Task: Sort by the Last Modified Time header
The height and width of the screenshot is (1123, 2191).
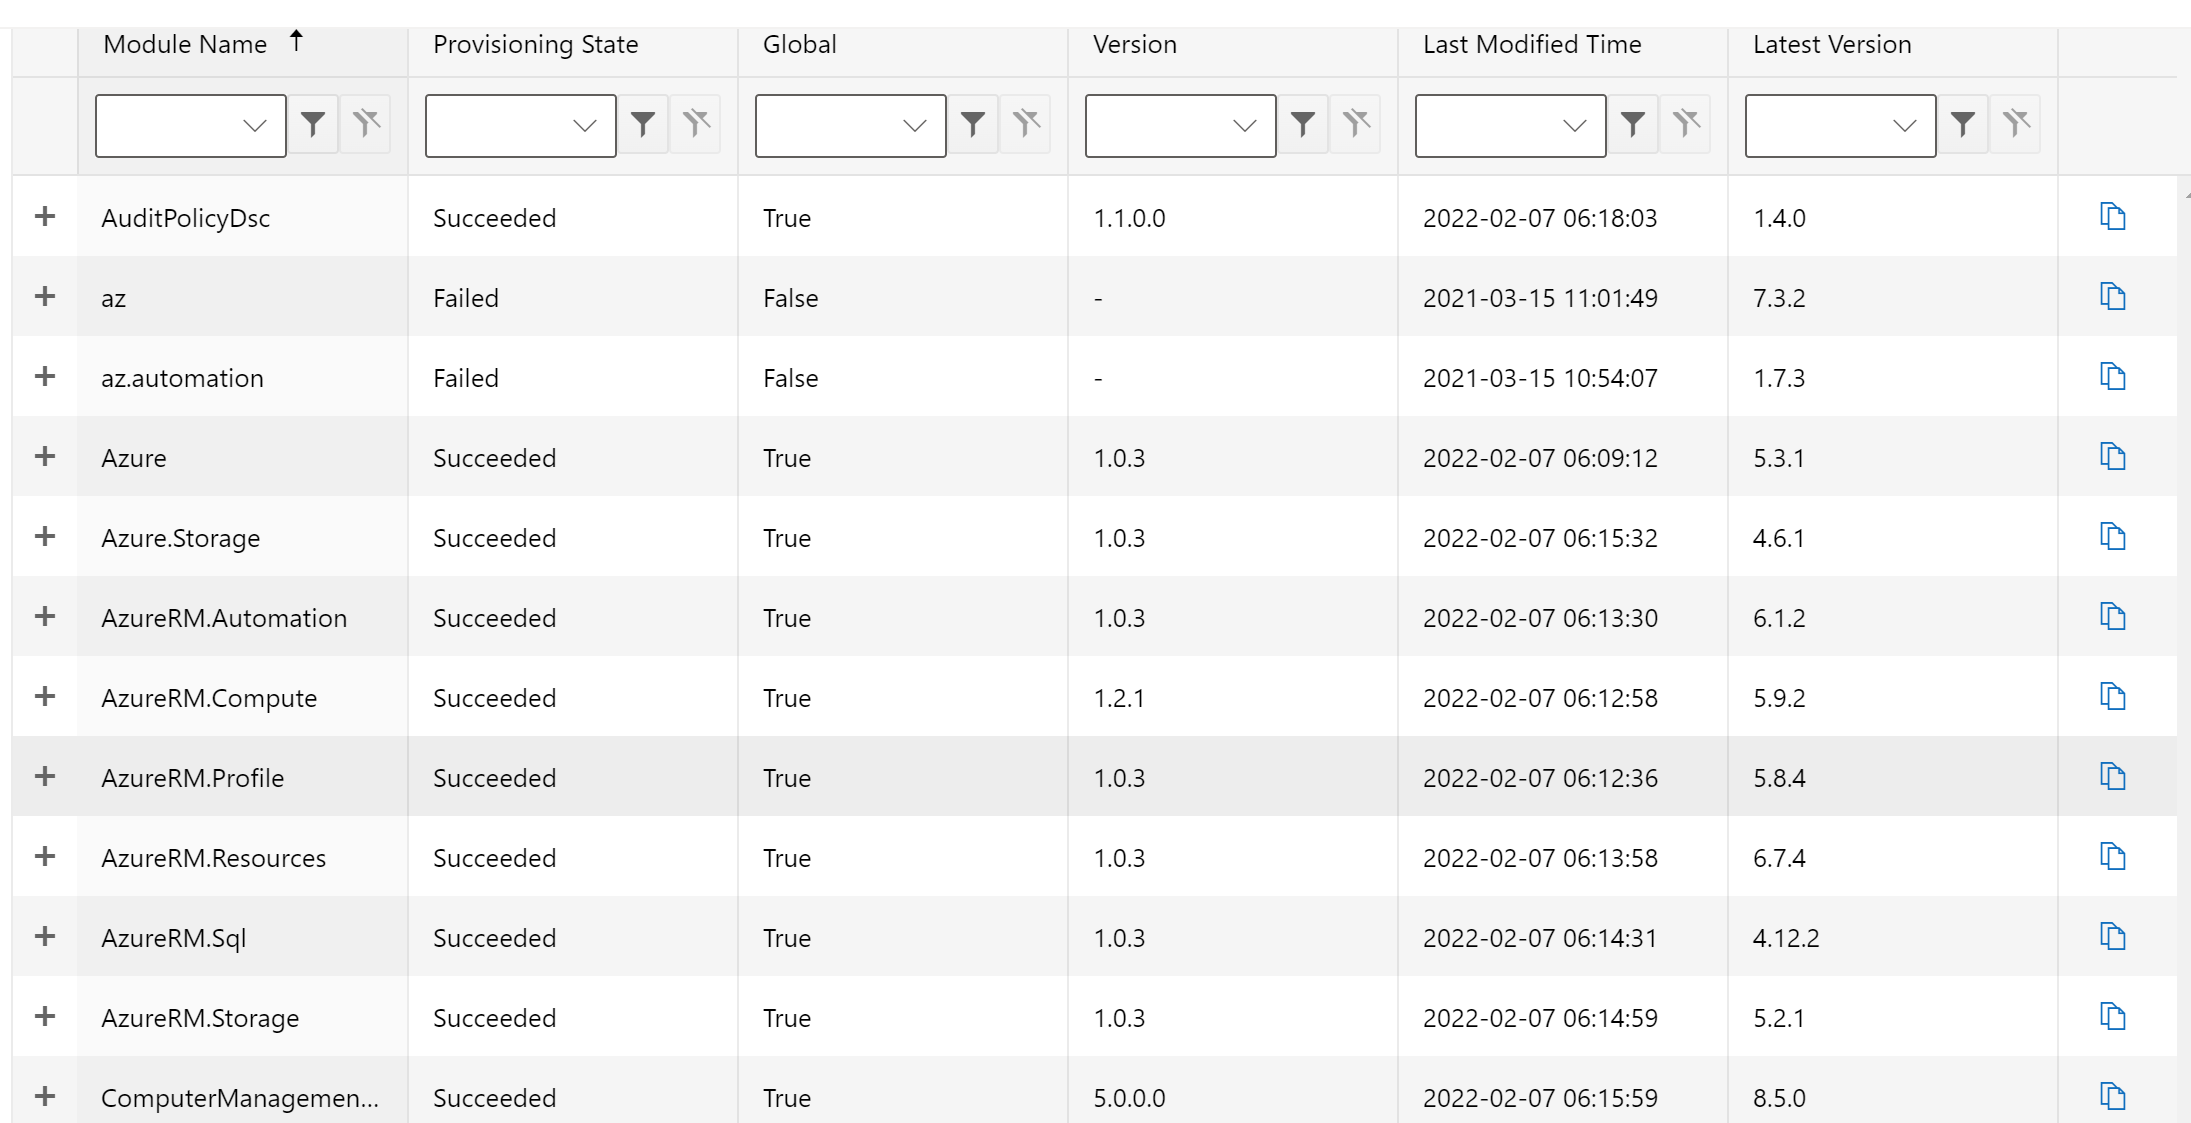Action: tap(1531, 44)
